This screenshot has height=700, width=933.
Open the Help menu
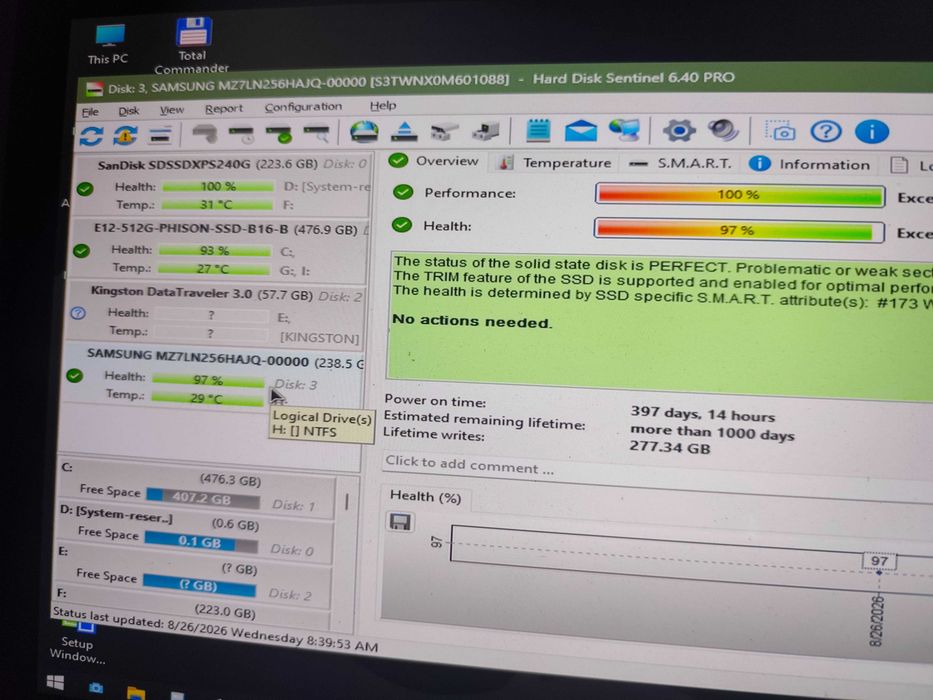[x=383, y=105]
